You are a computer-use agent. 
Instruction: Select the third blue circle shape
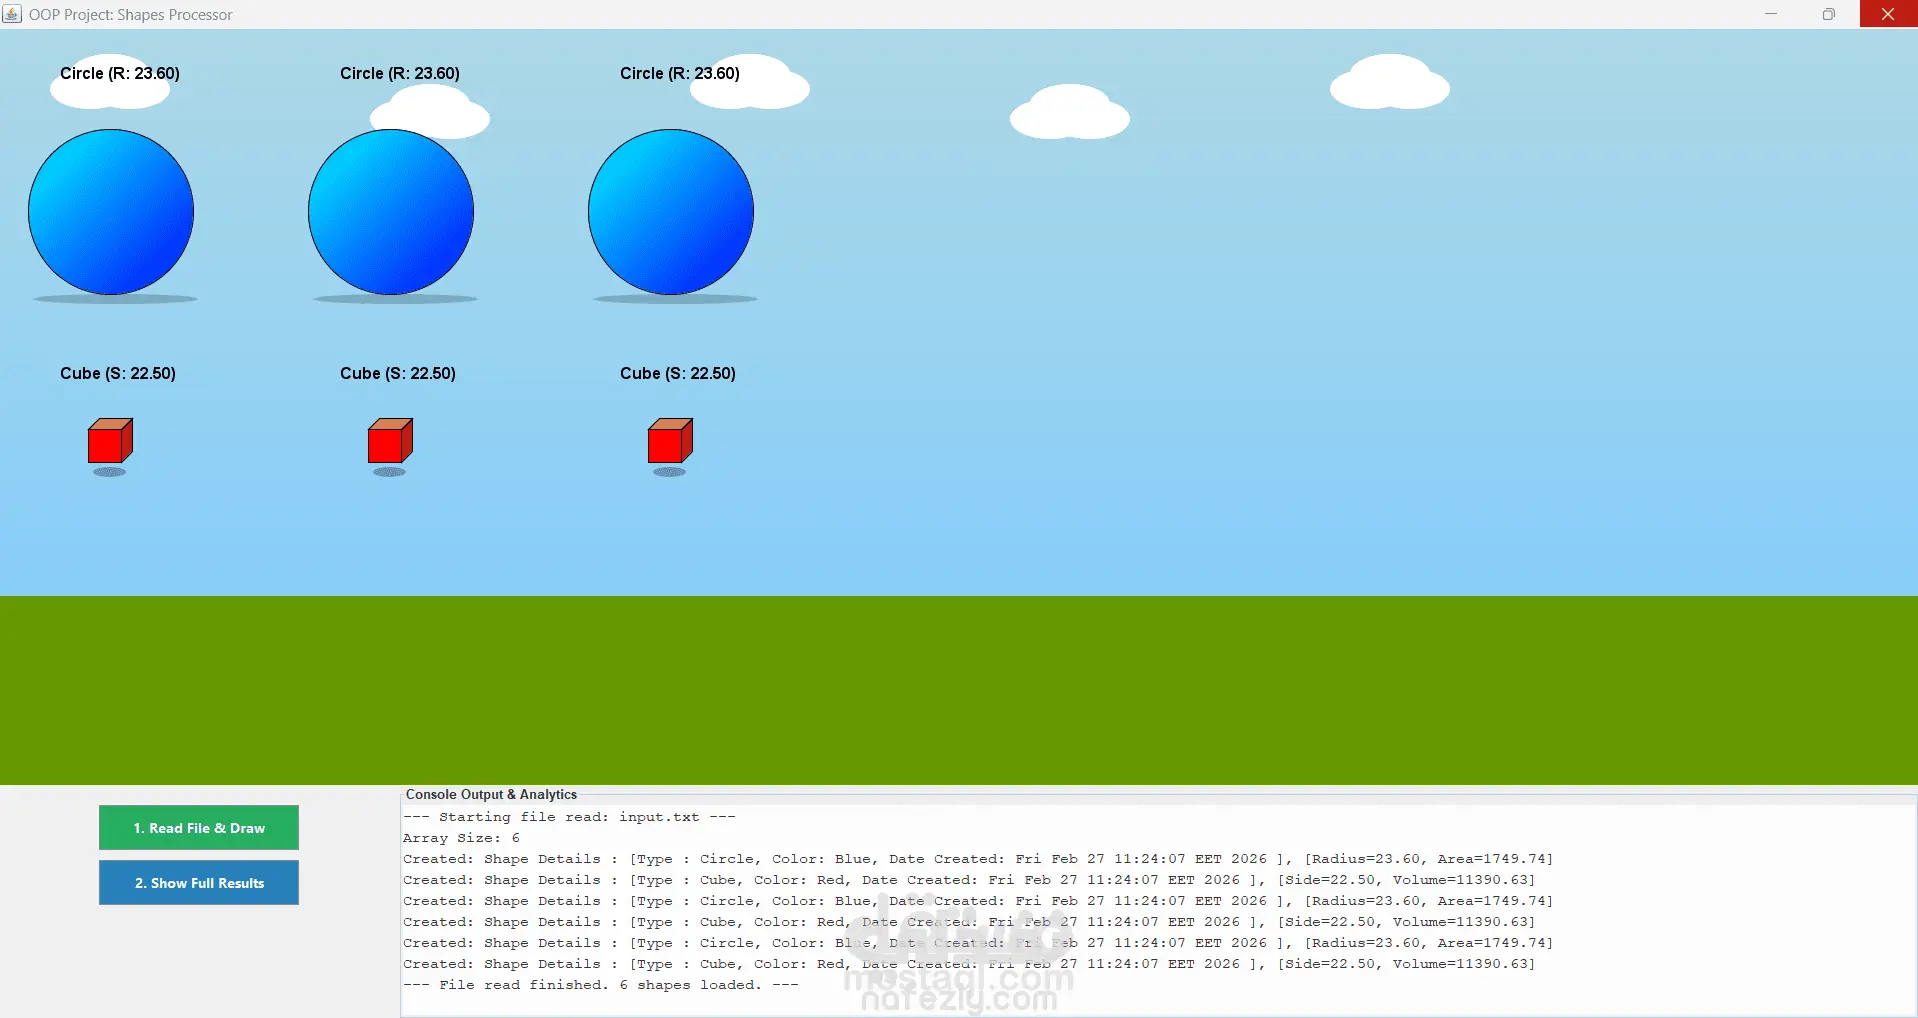[671, 212]
